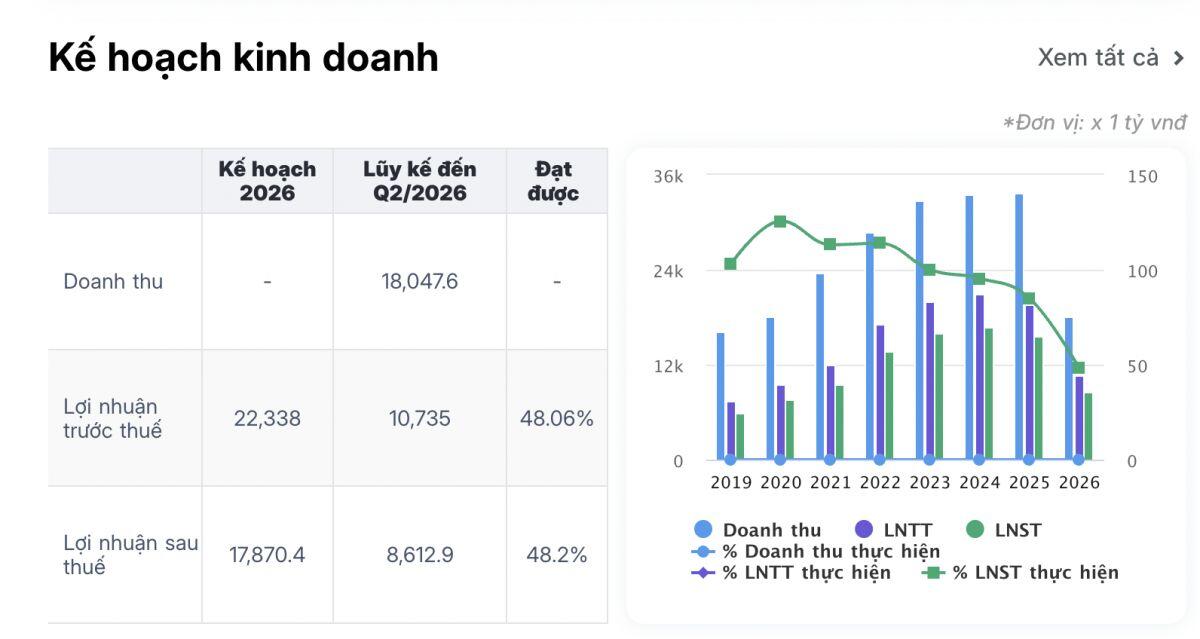Toggle "% LNTT thực hiện" legend entry
Image resolution: width=1200 pixels, height=639 pixels.
[791, 572]
